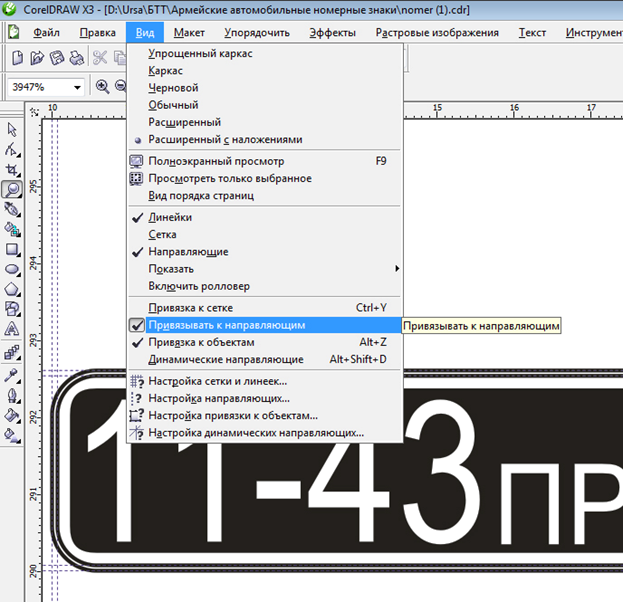Image resolution: width=624 pixels, height=603 pixels.
Task: Select the Basic Shapes tool
Action: (x=12, y=309)
